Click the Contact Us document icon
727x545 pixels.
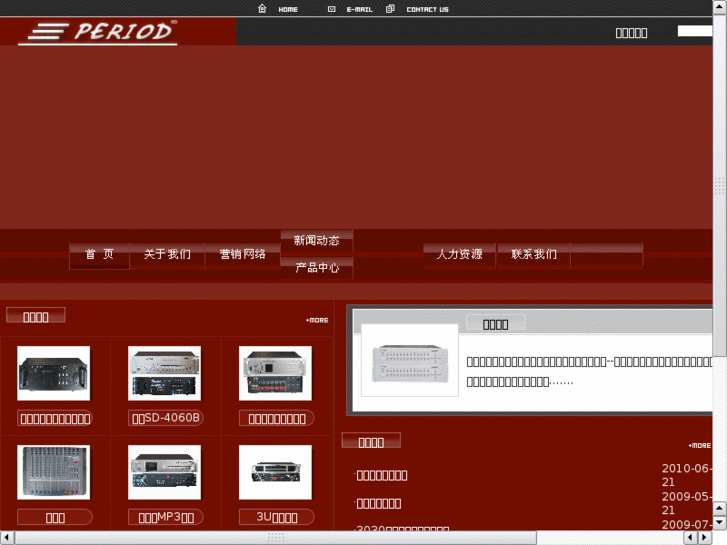click(x=390, y=8)
